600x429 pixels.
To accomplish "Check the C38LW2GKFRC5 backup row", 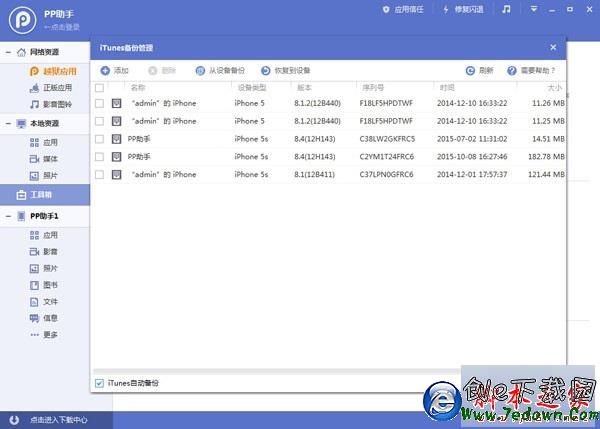I will click(99, 139).
